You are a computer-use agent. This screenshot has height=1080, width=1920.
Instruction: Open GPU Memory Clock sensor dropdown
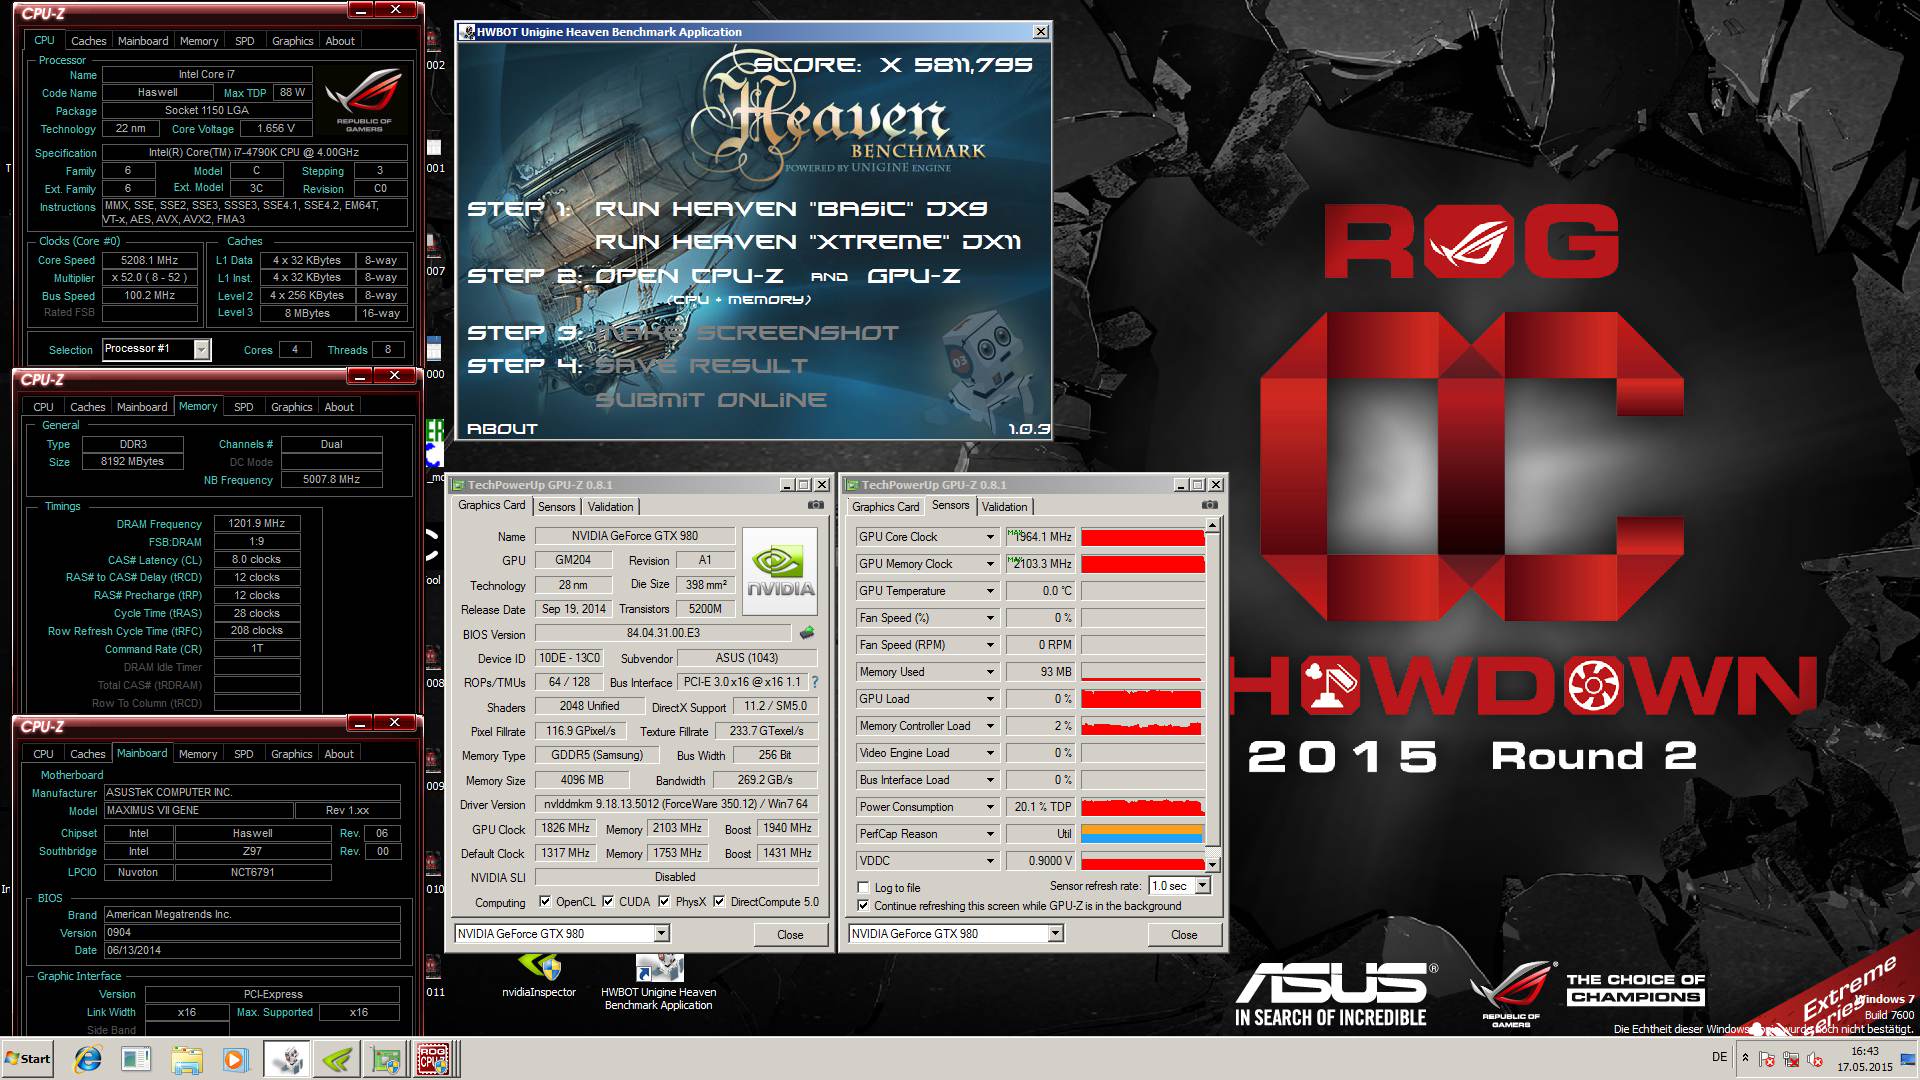tap(990, 564)
